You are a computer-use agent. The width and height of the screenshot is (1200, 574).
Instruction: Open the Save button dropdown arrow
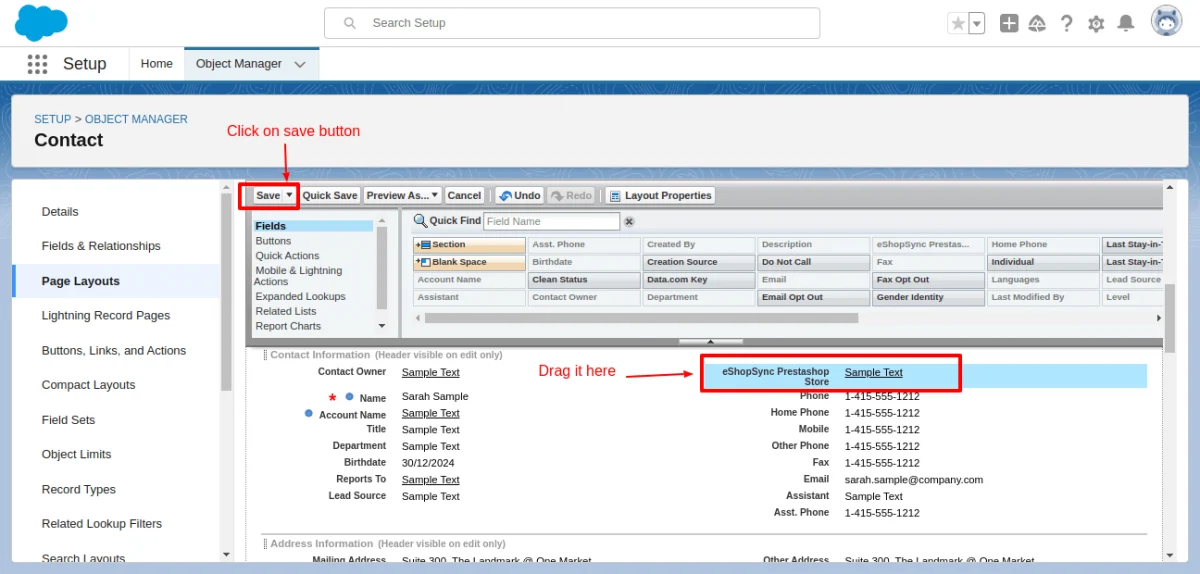[x=289, y=196]
